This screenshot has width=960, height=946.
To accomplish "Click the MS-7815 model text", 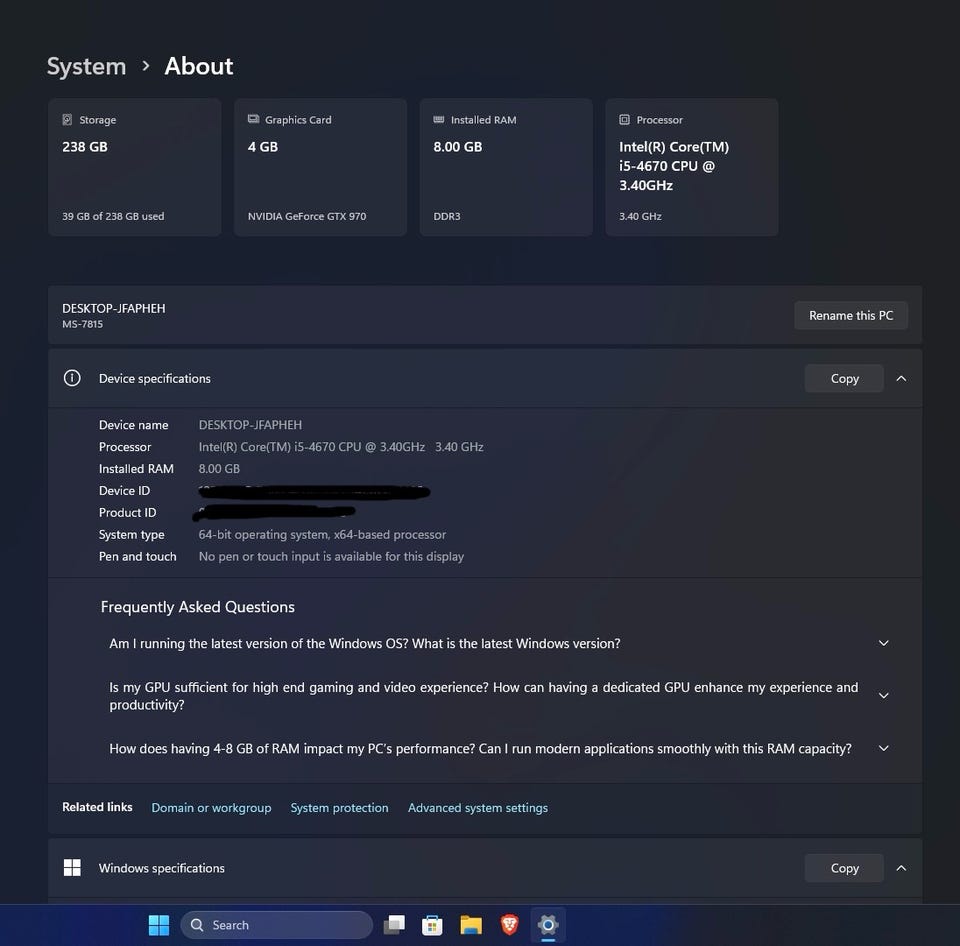I will (x=82, y=324).
